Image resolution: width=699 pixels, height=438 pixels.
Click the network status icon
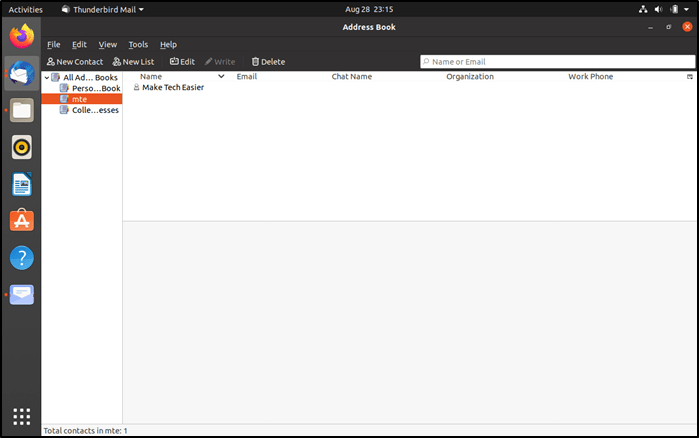(643, 9)
